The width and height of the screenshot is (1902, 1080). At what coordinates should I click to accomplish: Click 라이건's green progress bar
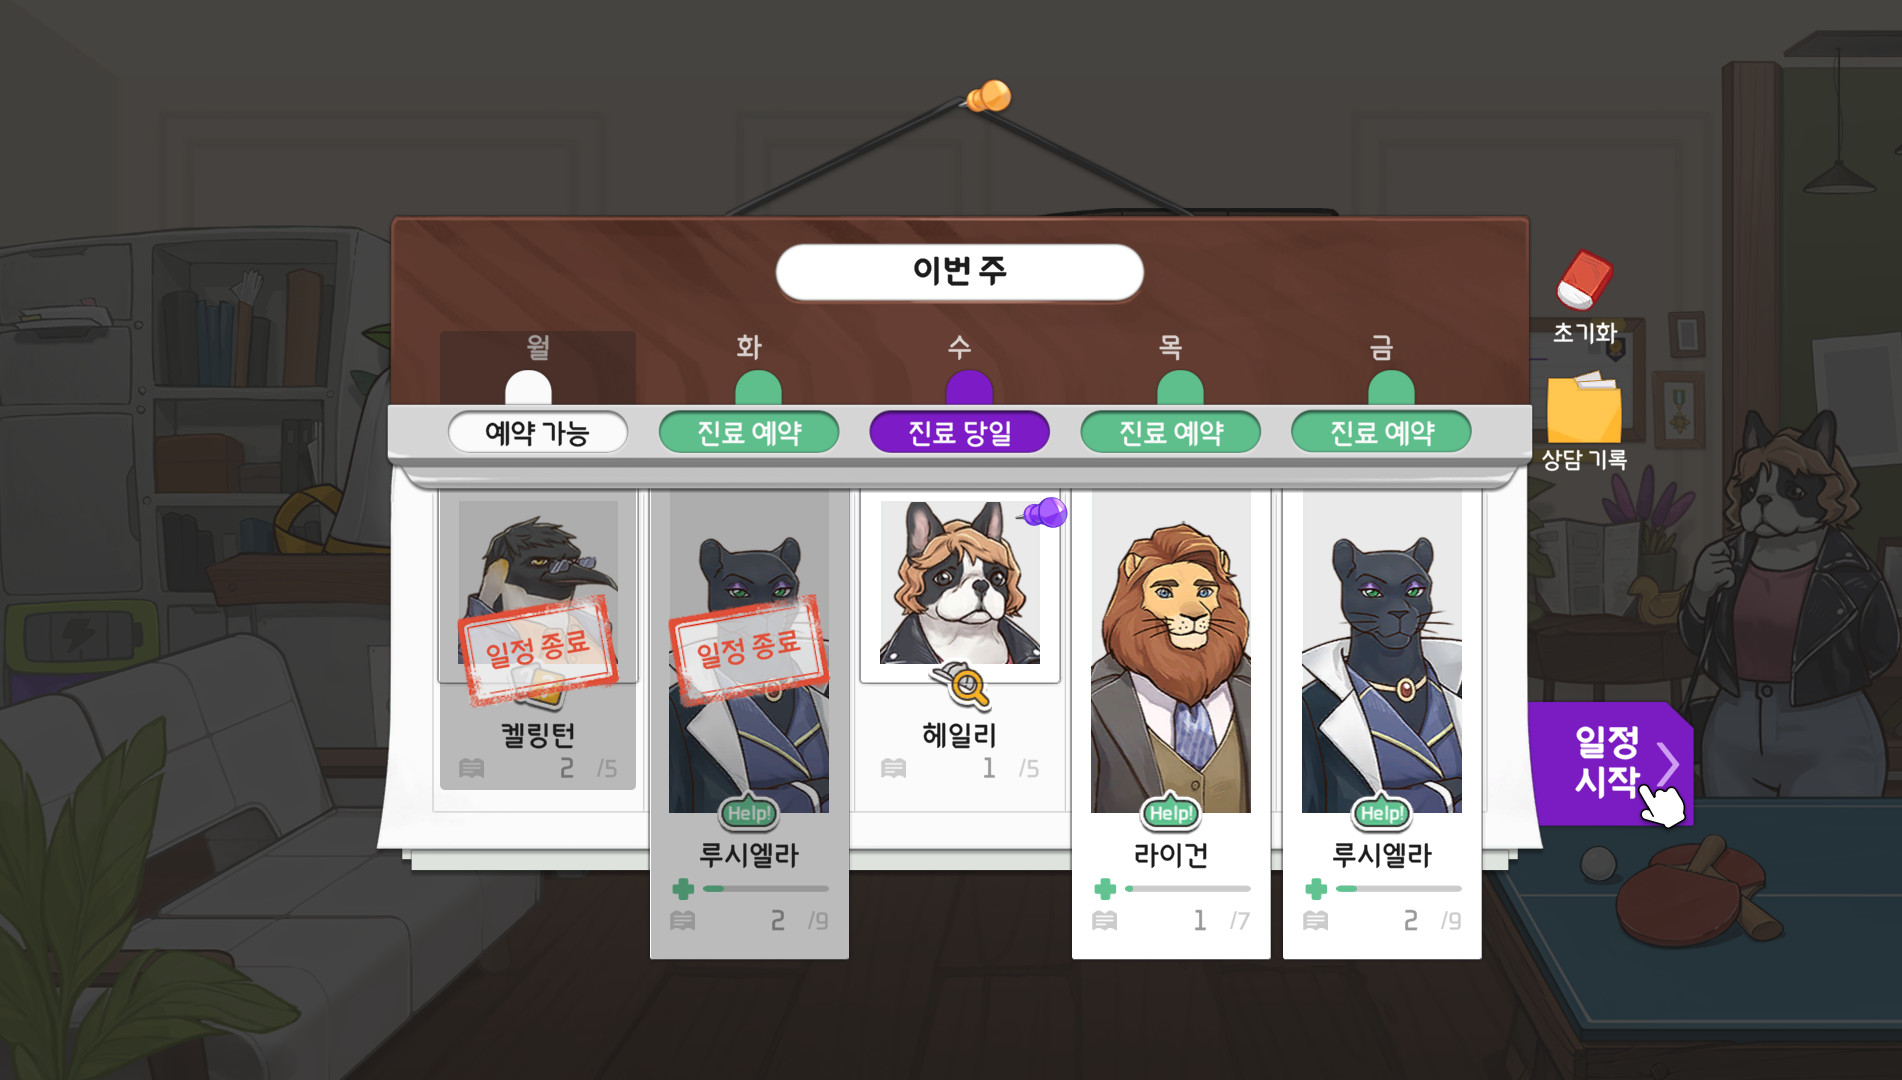click(x=1188, y=888)
